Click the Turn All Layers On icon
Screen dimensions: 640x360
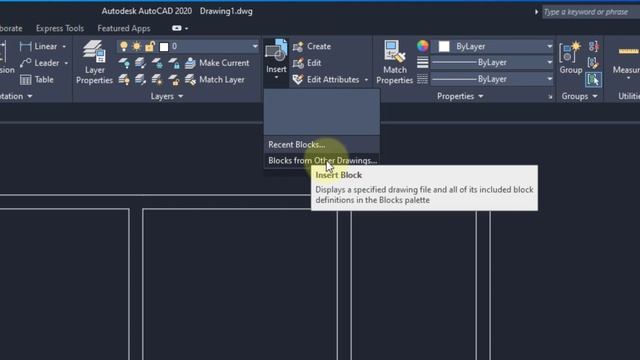pyautogui.click(x=124, y=80)
